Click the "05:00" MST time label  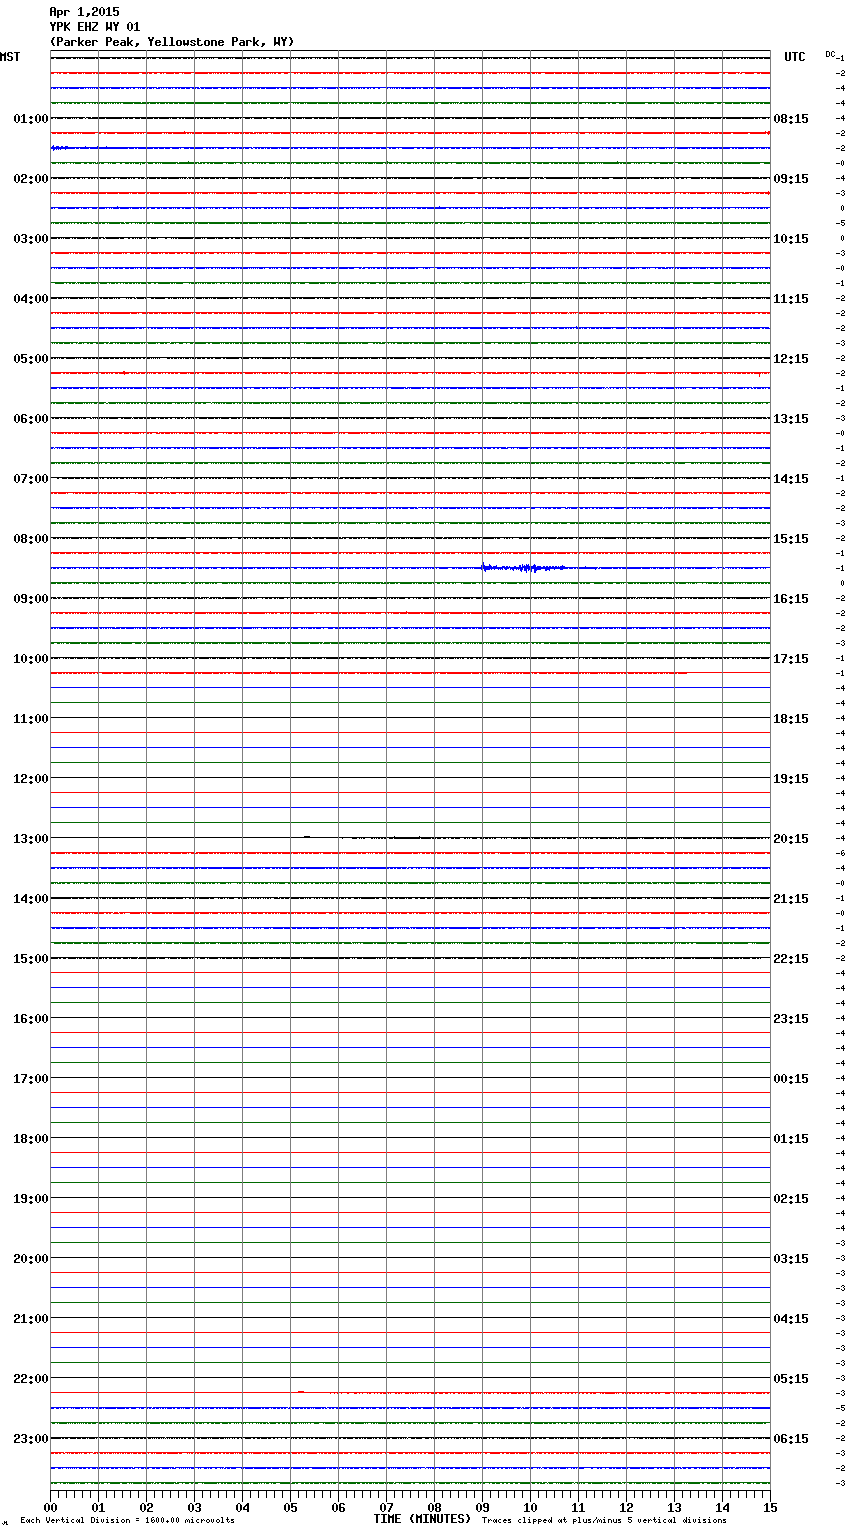[31, 359]
